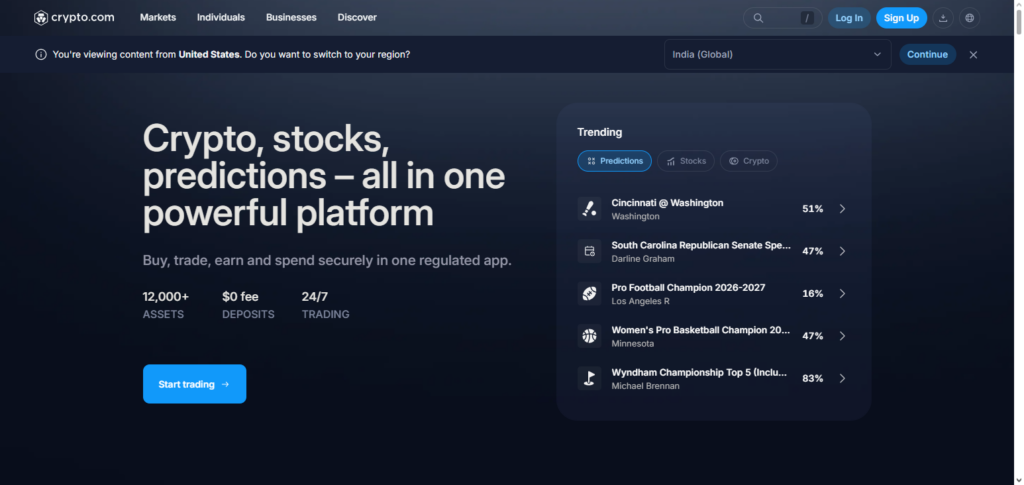Click the '$0 fee' deposits stat
The image size is (1024, 485).
click(x=240, y=297)
